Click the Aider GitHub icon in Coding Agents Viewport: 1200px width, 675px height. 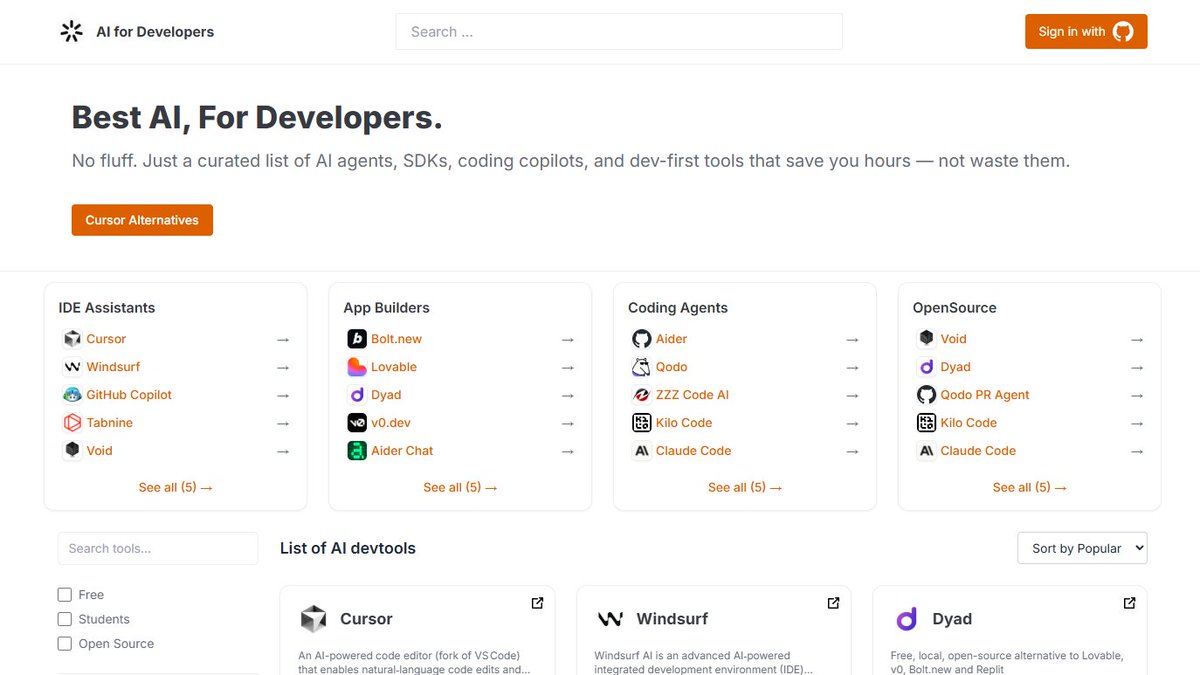(x=642, y=339)
